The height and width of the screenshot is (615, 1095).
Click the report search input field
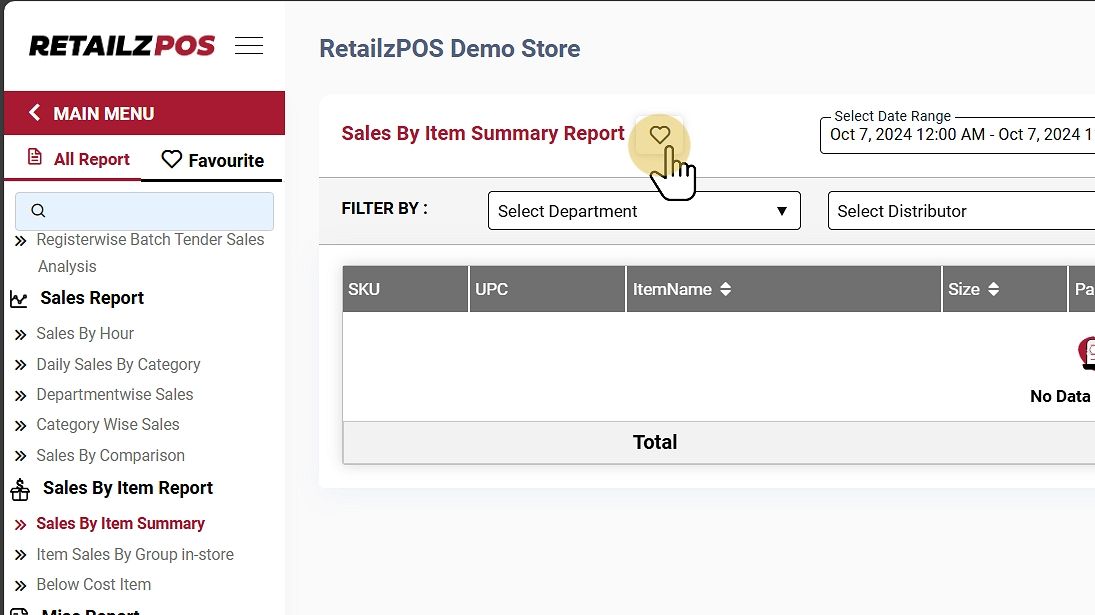pos(144,211)
